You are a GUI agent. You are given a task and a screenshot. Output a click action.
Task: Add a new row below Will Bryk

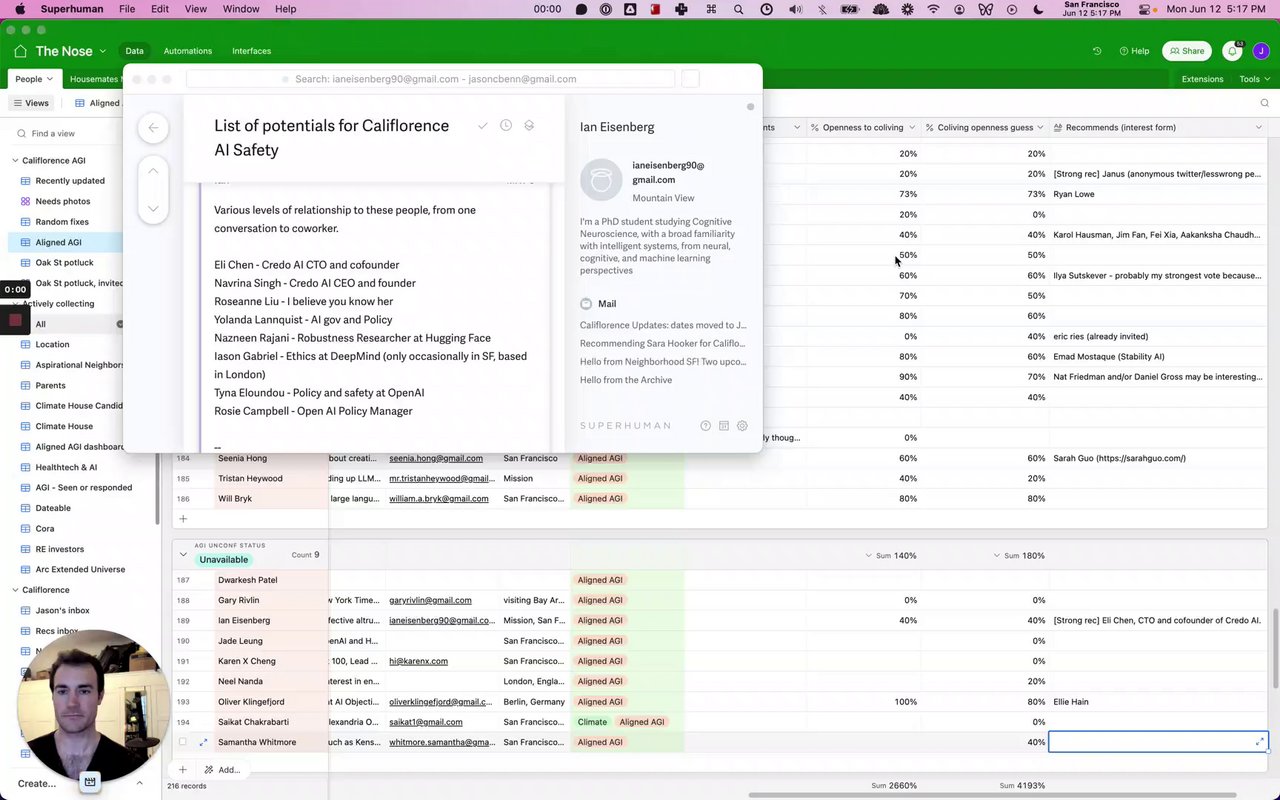[183, 519]
